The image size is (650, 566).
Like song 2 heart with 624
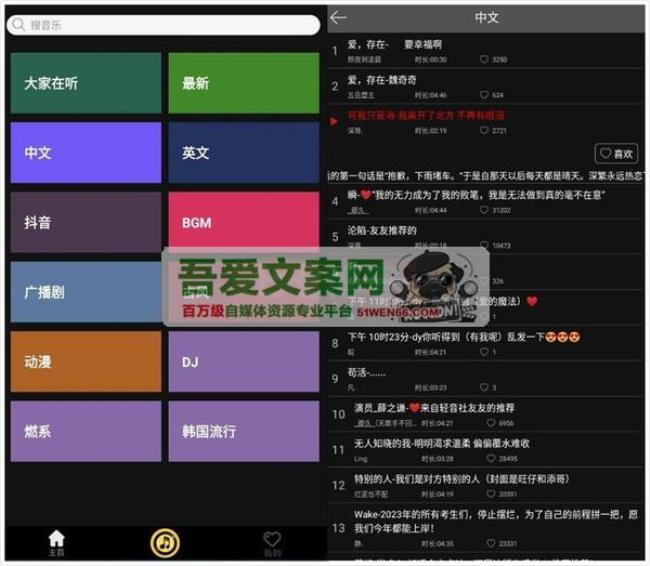coord(484,95)
